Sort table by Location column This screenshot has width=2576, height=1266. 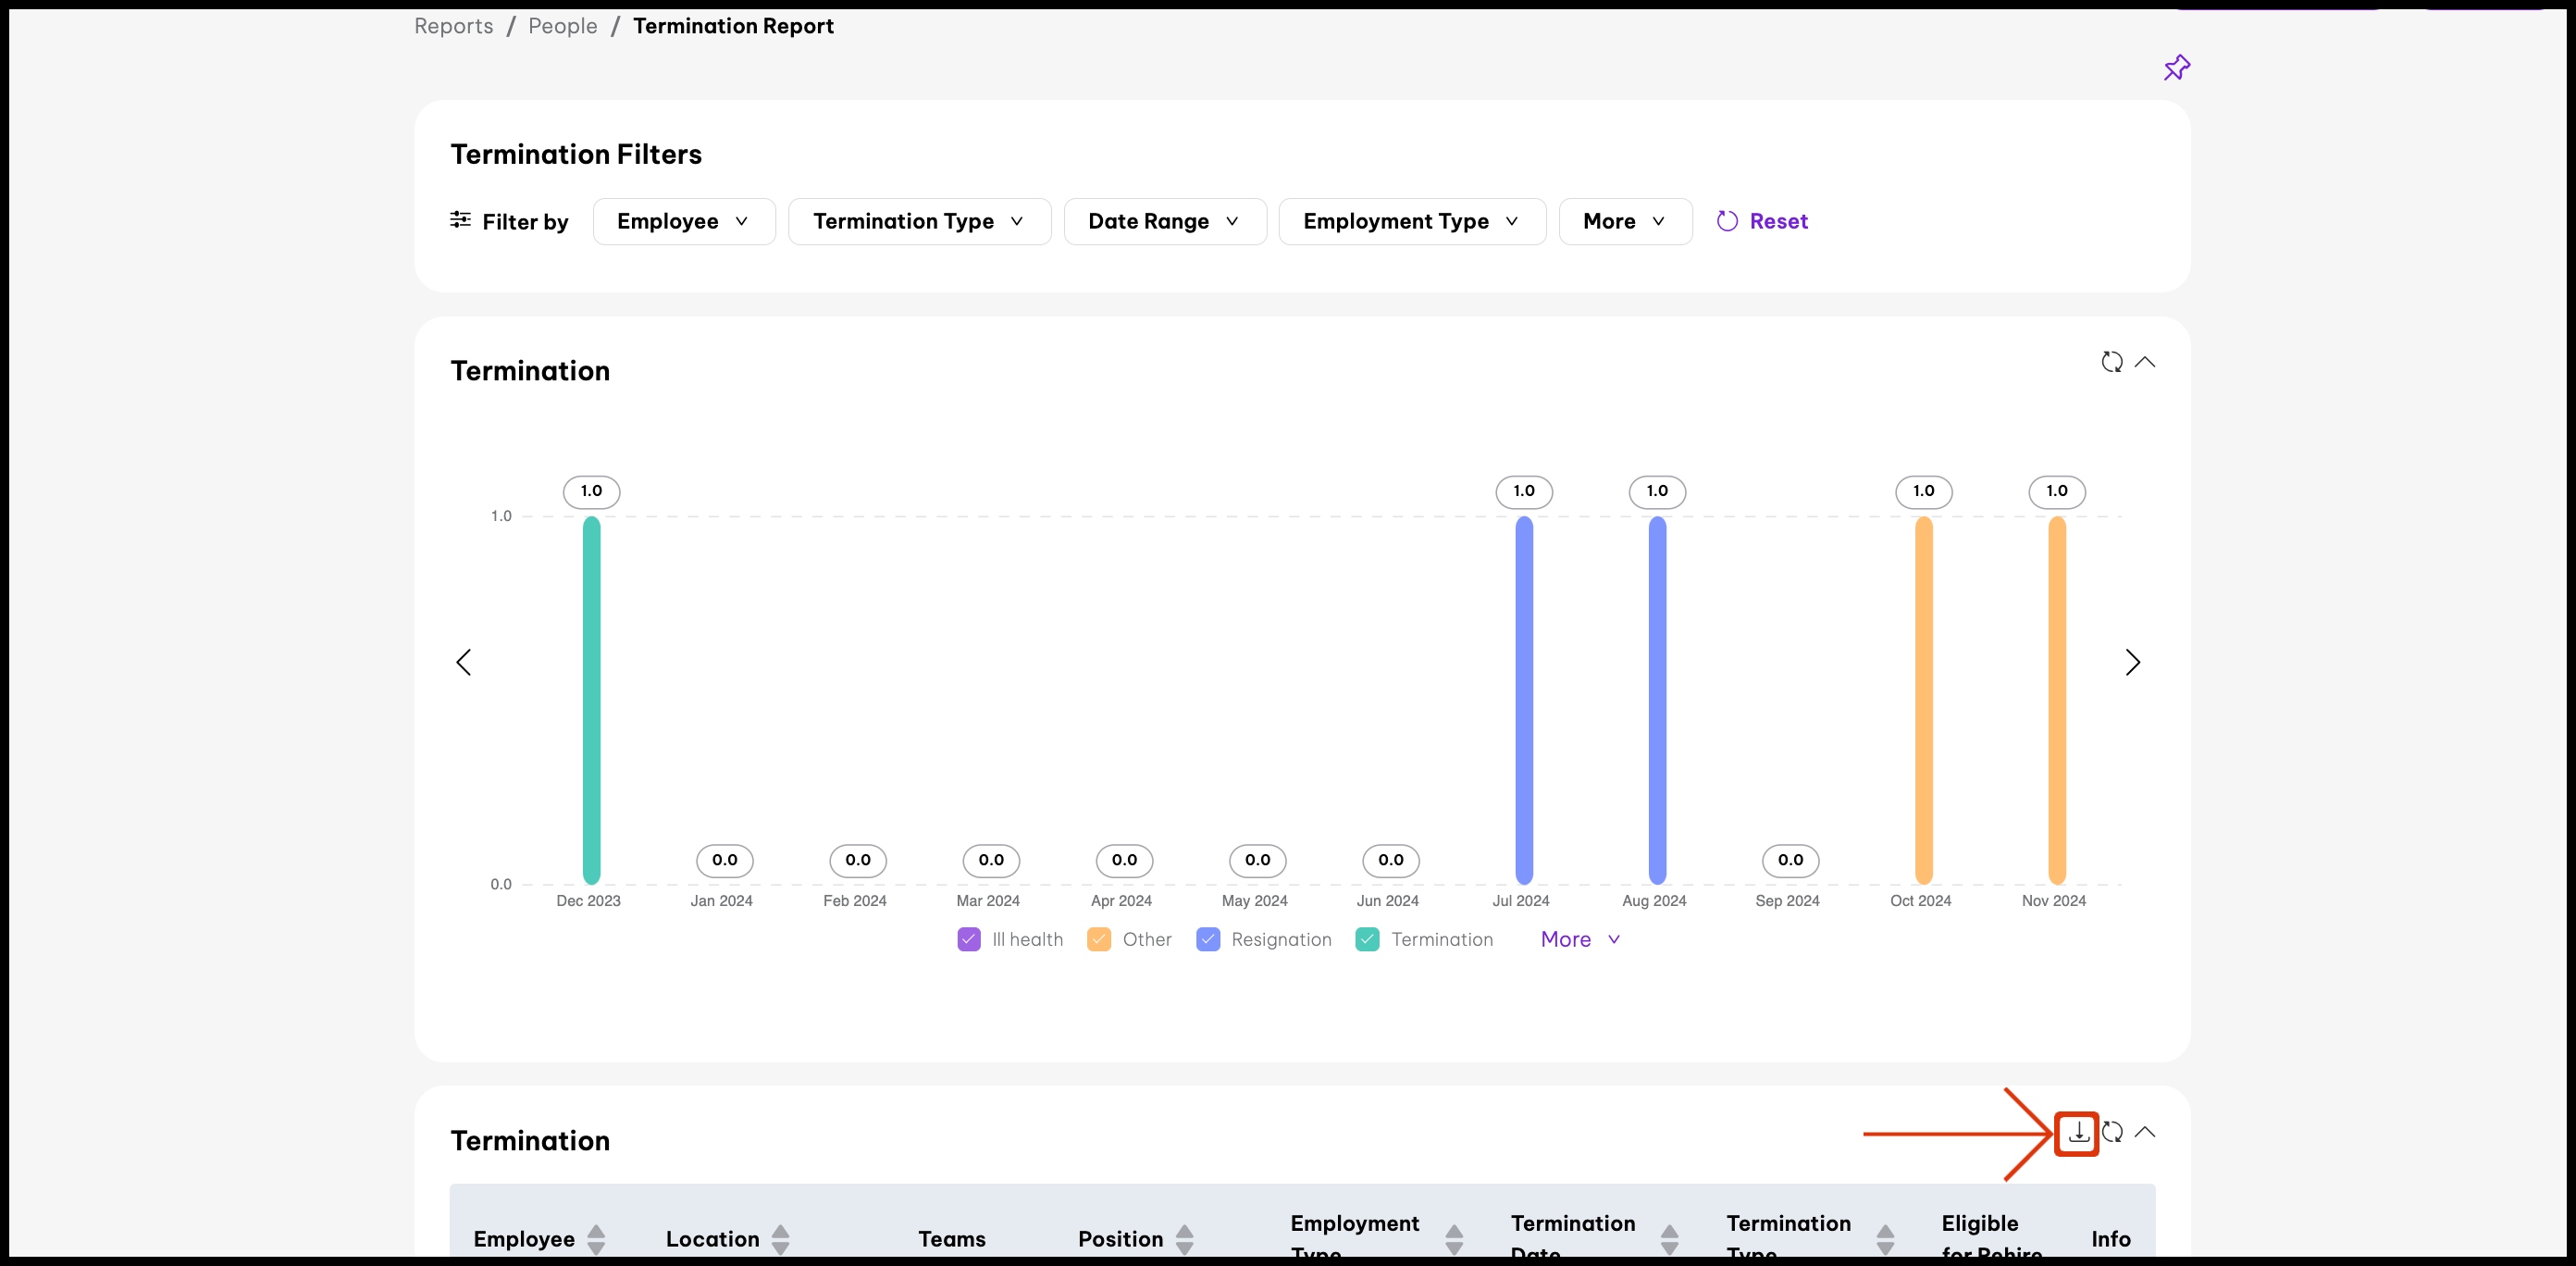click(x=780, y=1239)
